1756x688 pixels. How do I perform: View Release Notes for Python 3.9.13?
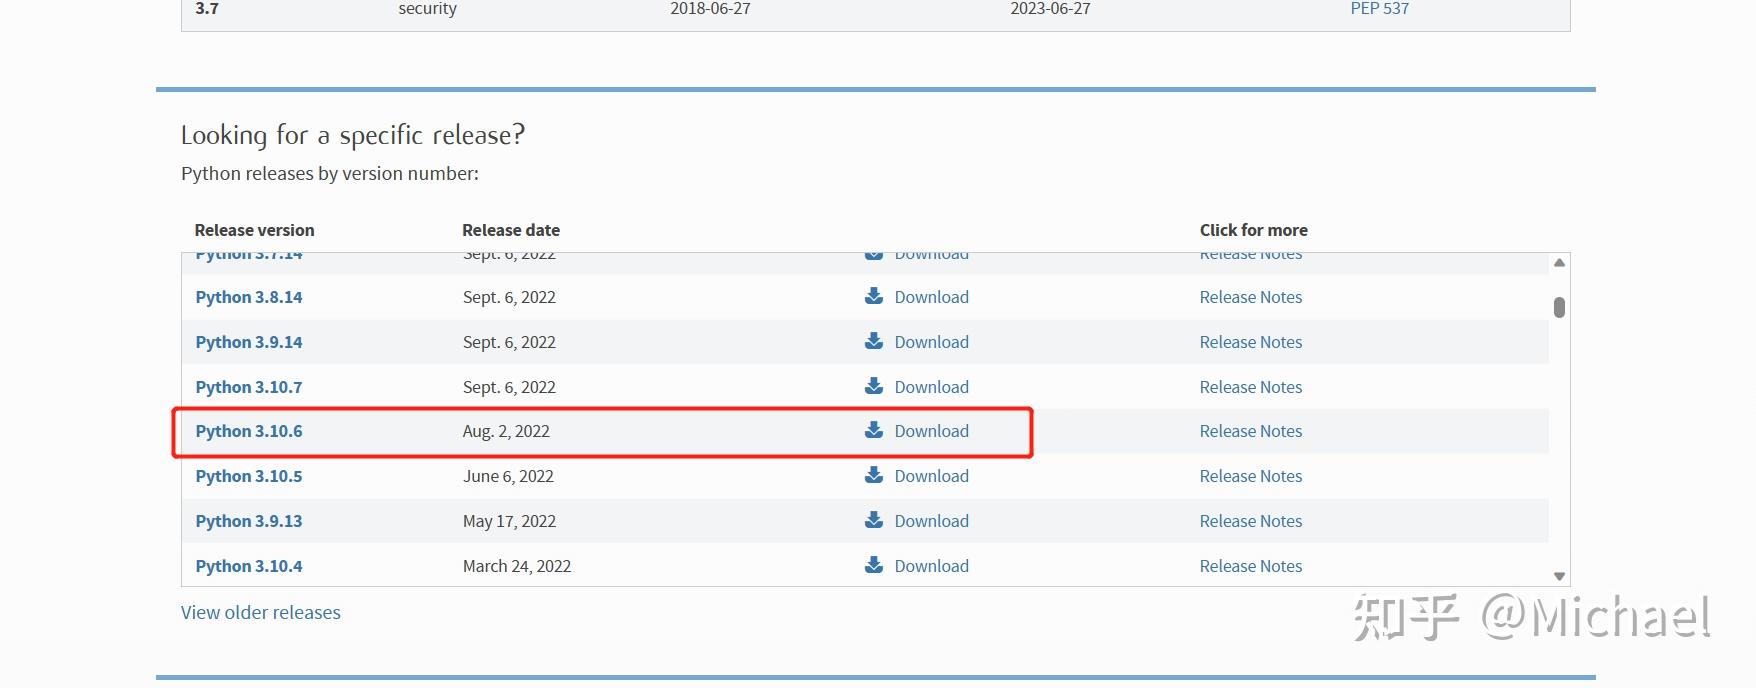coord(1251,521)
